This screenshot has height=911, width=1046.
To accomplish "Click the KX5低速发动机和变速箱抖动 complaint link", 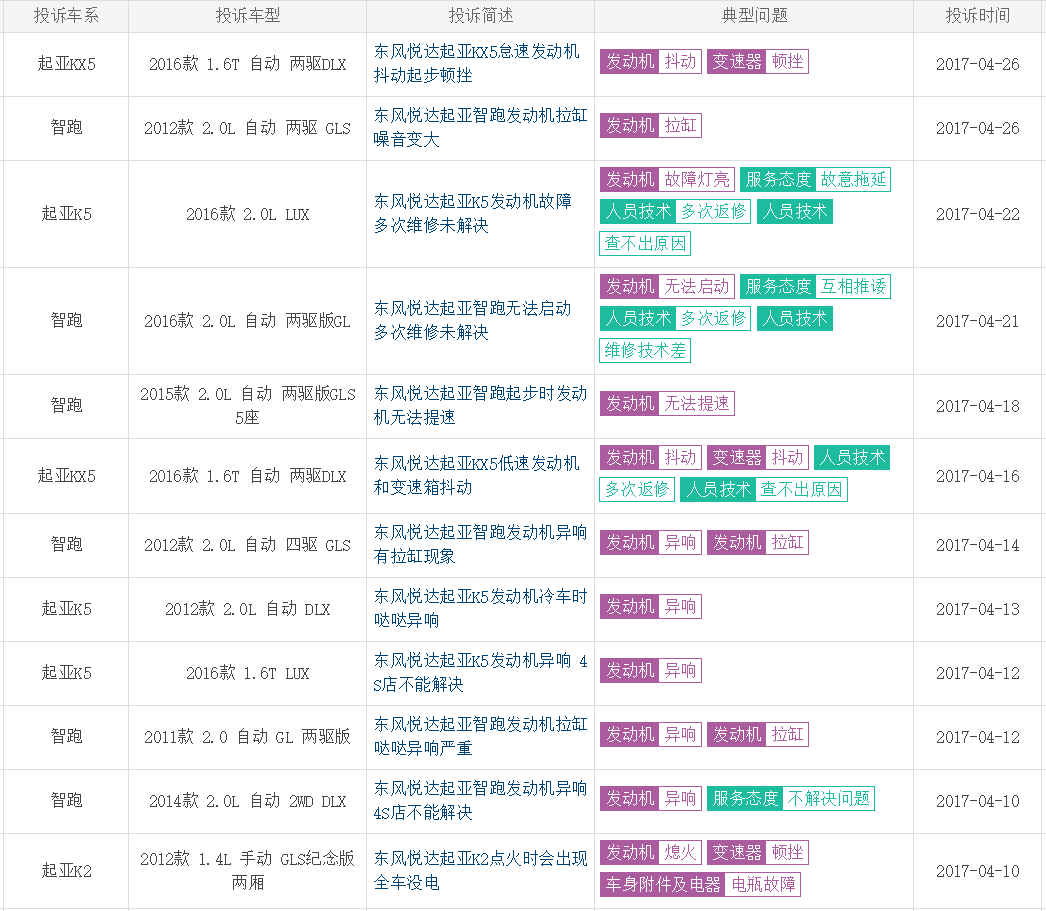I will (x=476, y=475).
